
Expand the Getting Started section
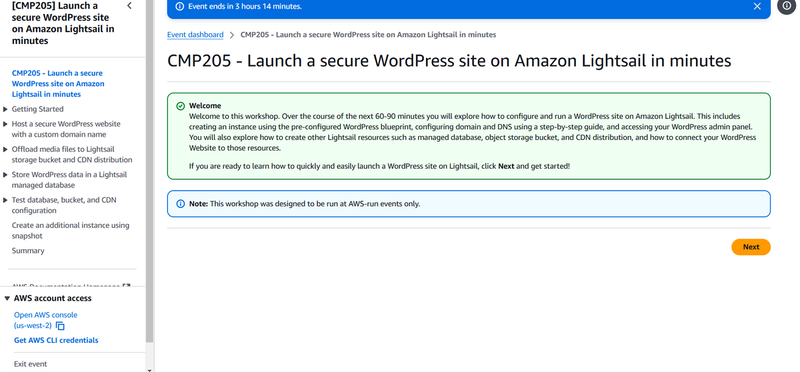click(6, 109)
